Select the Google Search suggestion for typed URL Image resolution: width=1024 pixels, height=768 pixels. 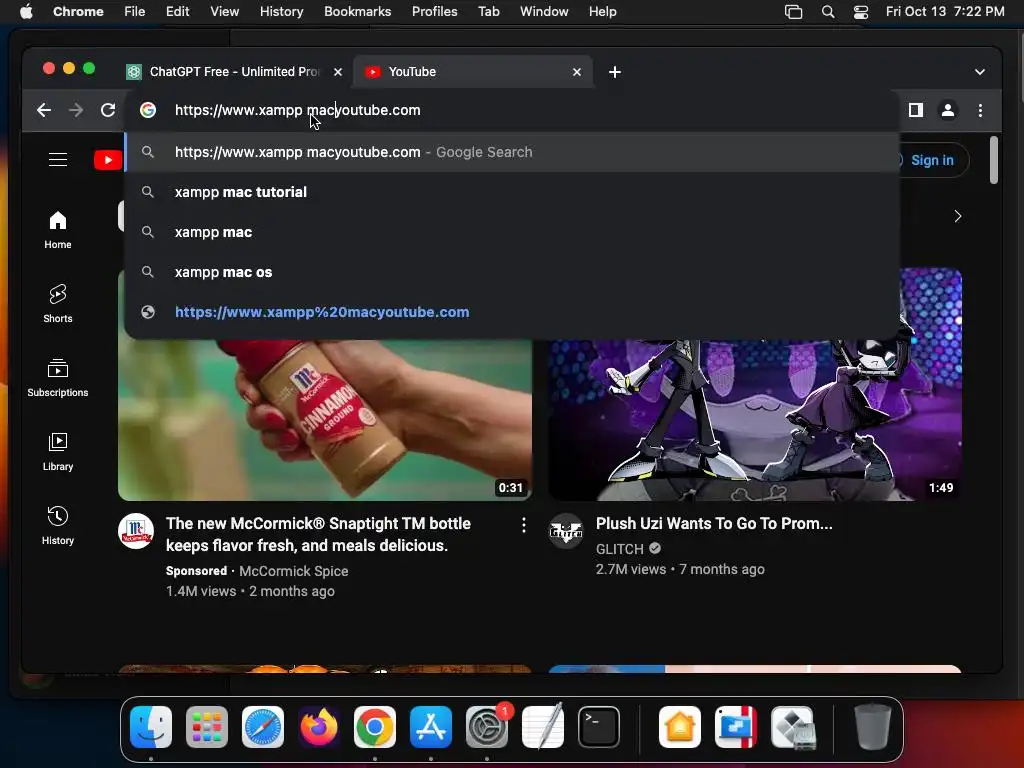(x=513, y=152)
